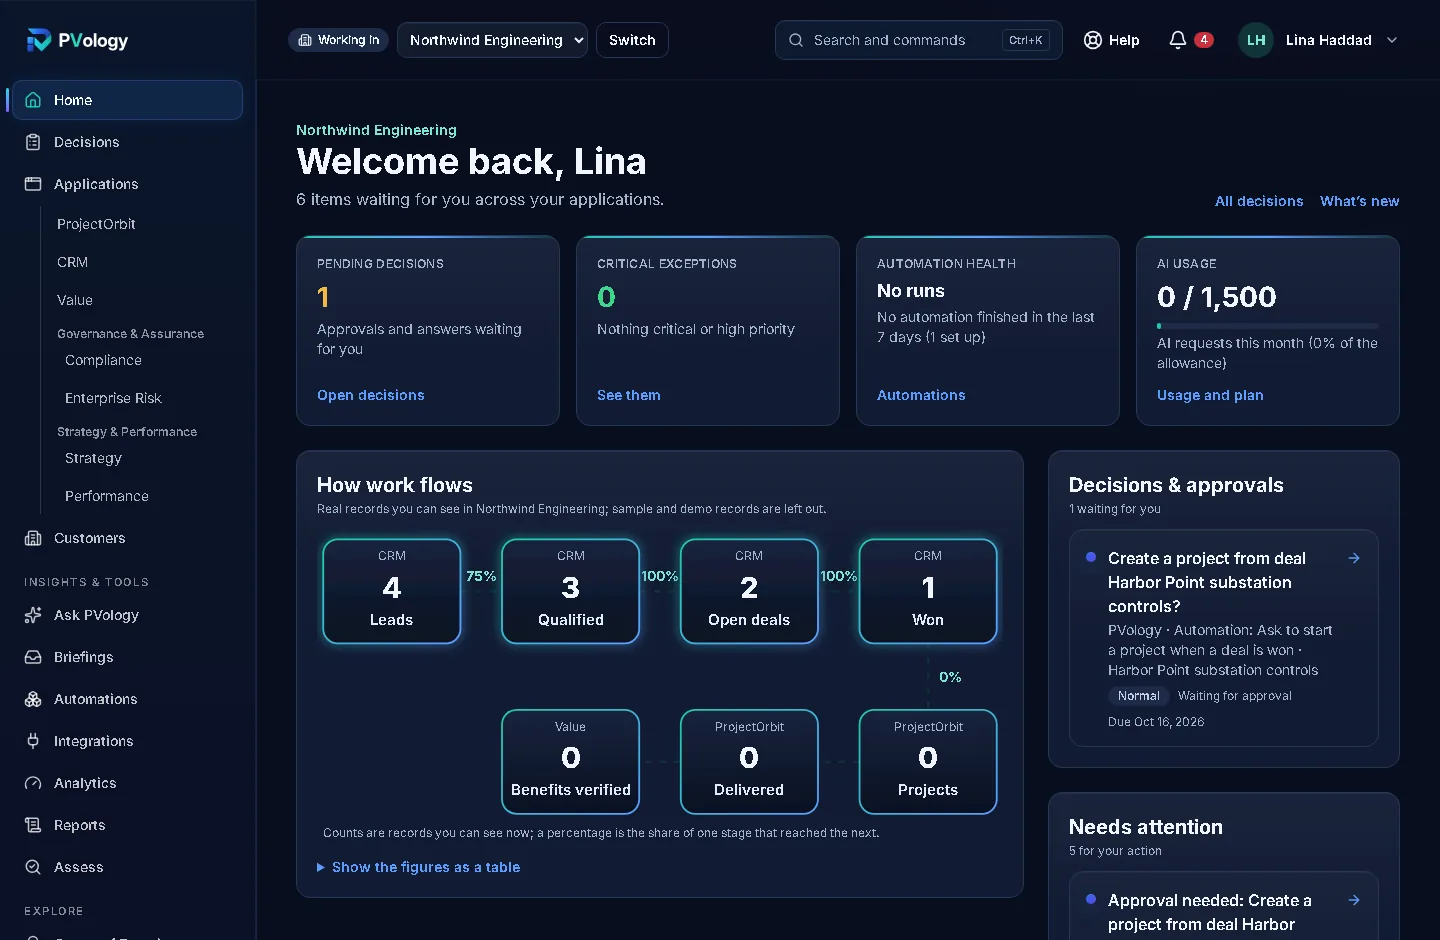Click the Open decisions link
Screen dimensions: 1440x940
tap(370, 395)
